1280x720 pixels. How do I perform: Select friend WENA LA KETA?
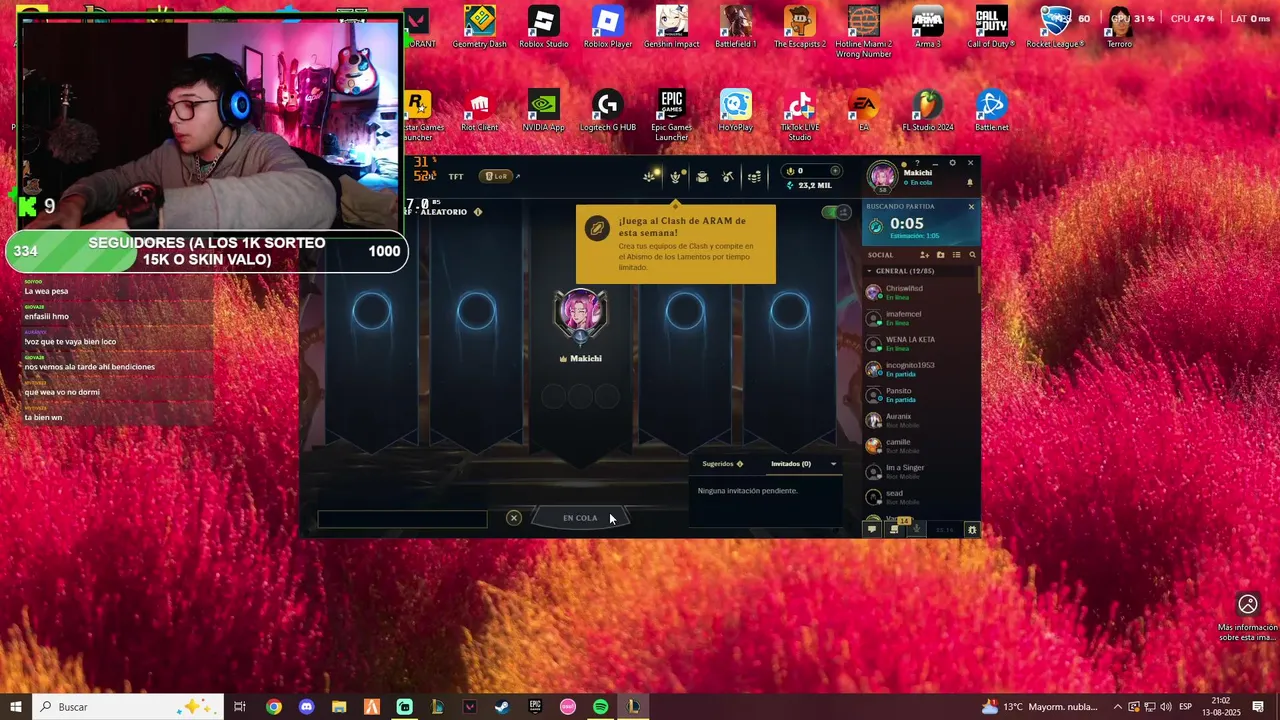tap(921, 343)
